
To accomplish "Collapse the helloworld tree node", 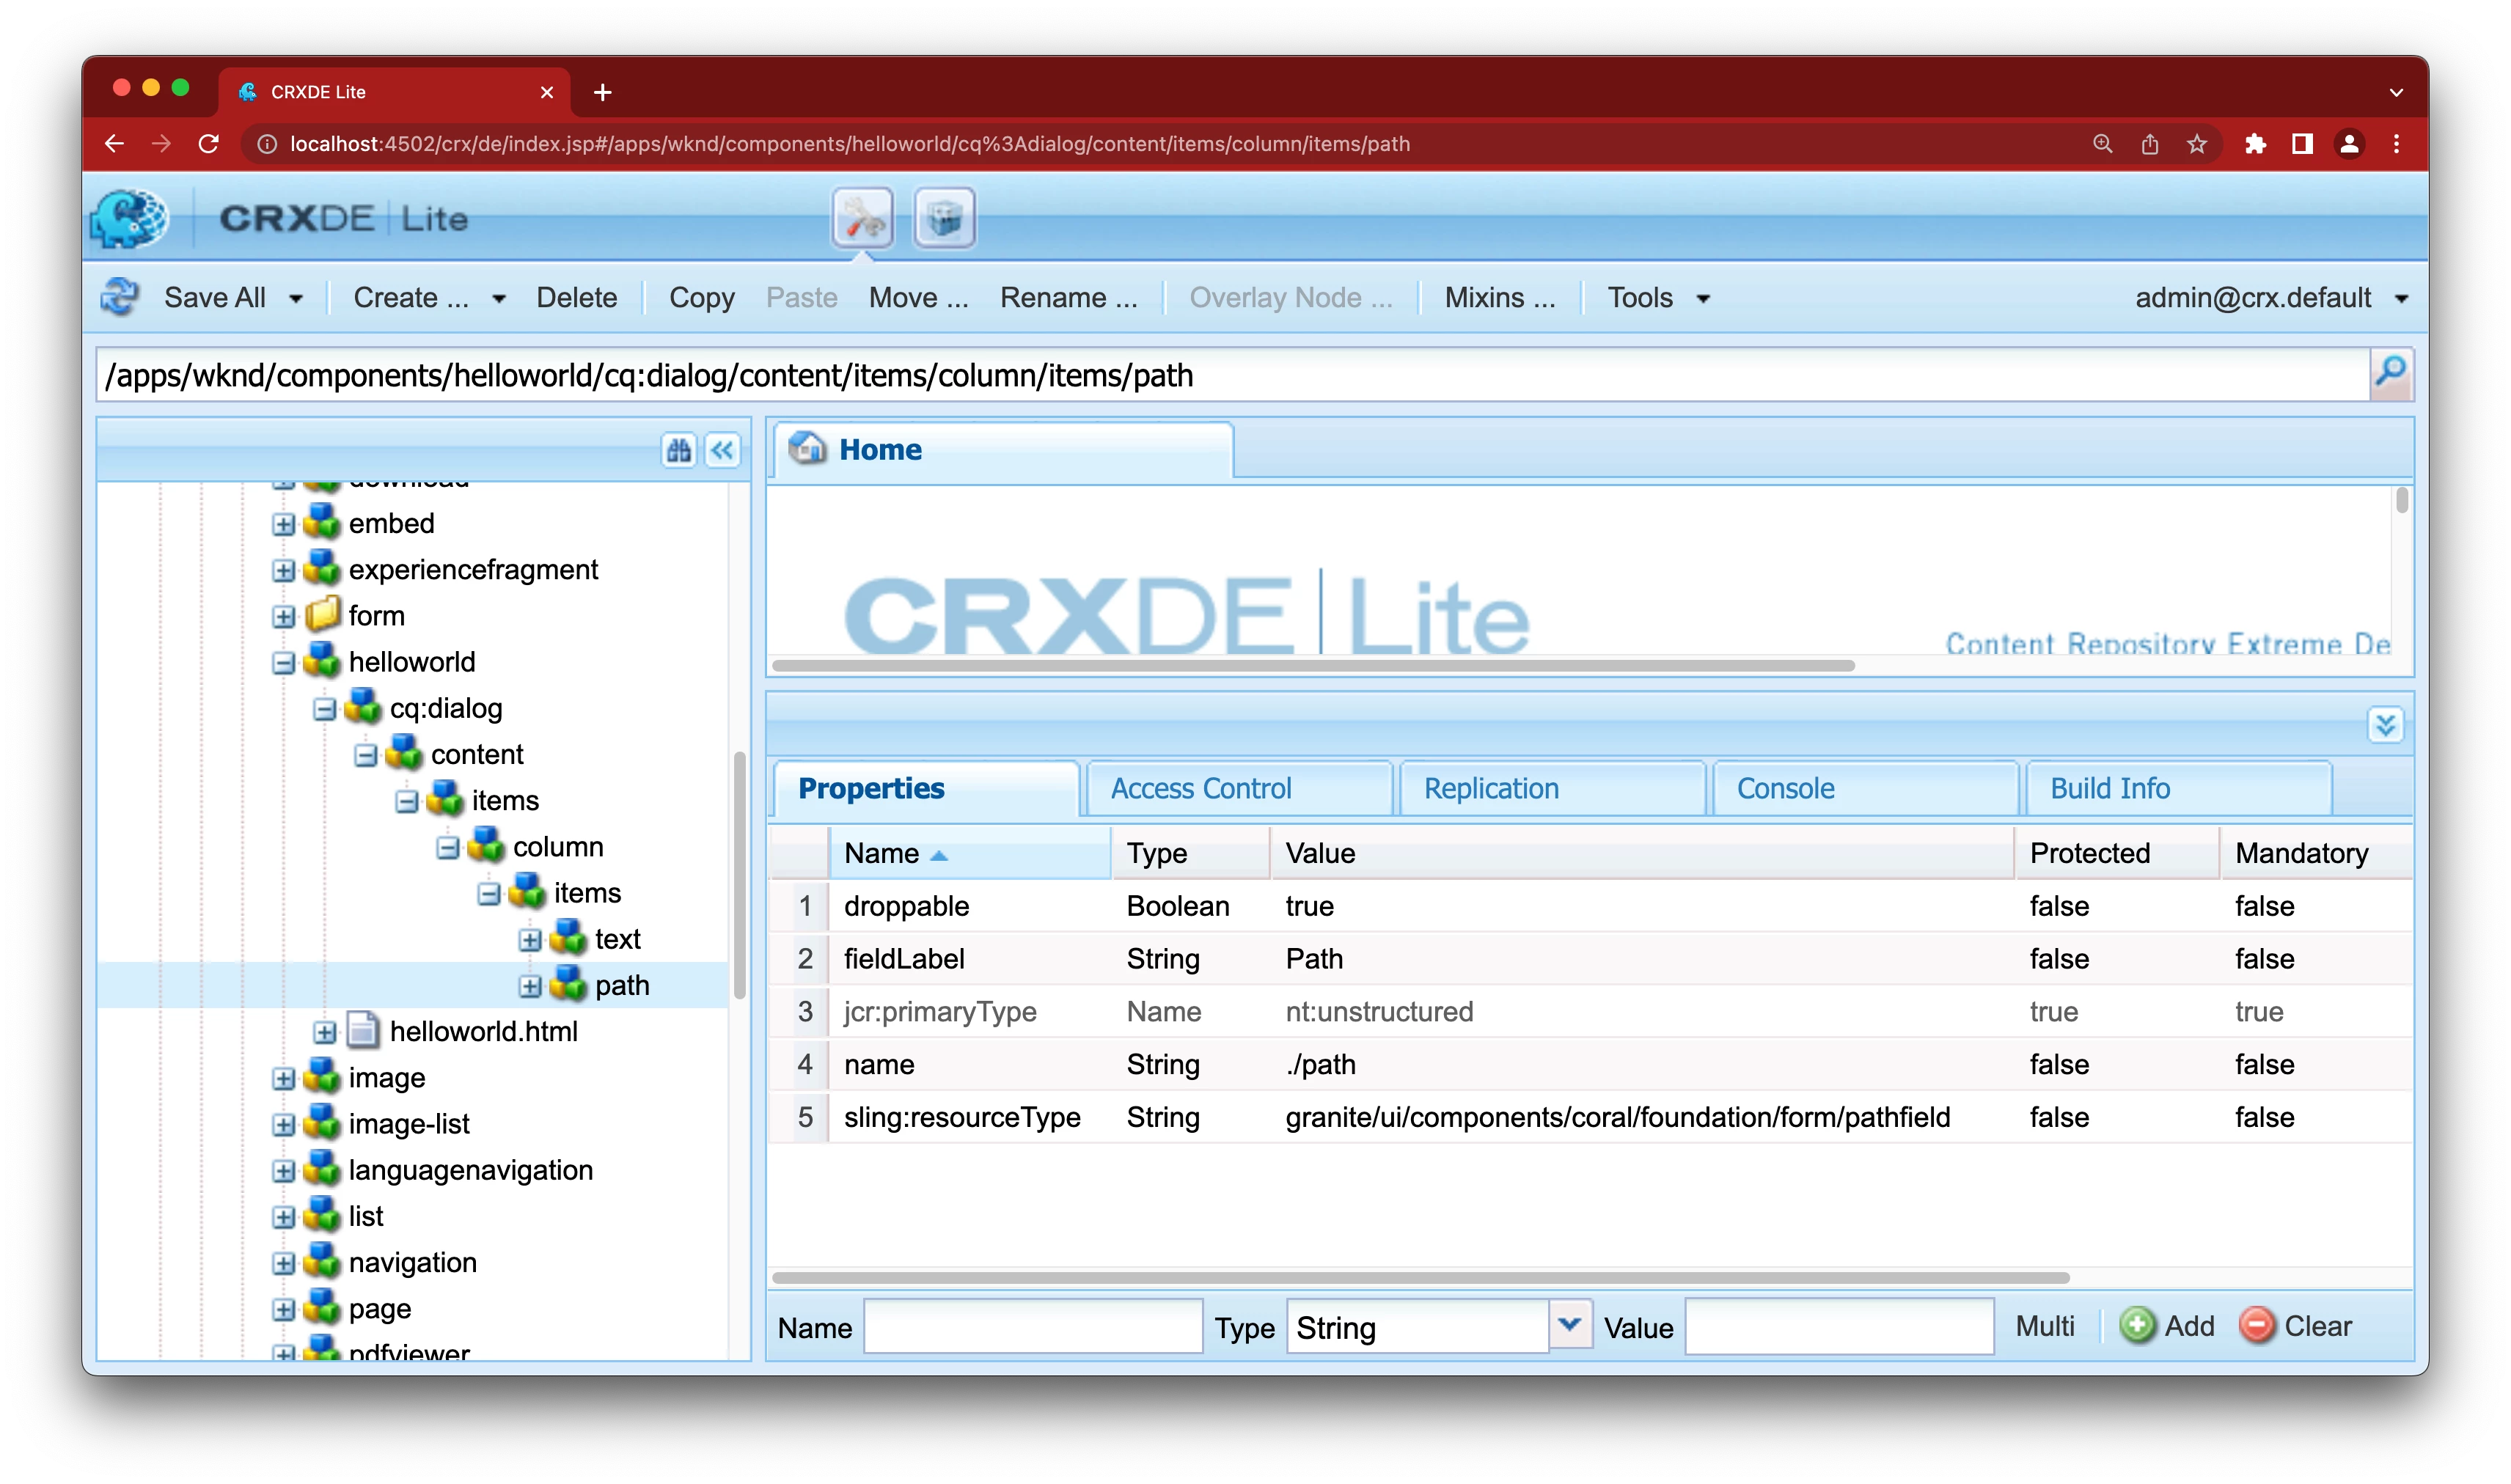I will pyautogui.click(x=284, y=662).
